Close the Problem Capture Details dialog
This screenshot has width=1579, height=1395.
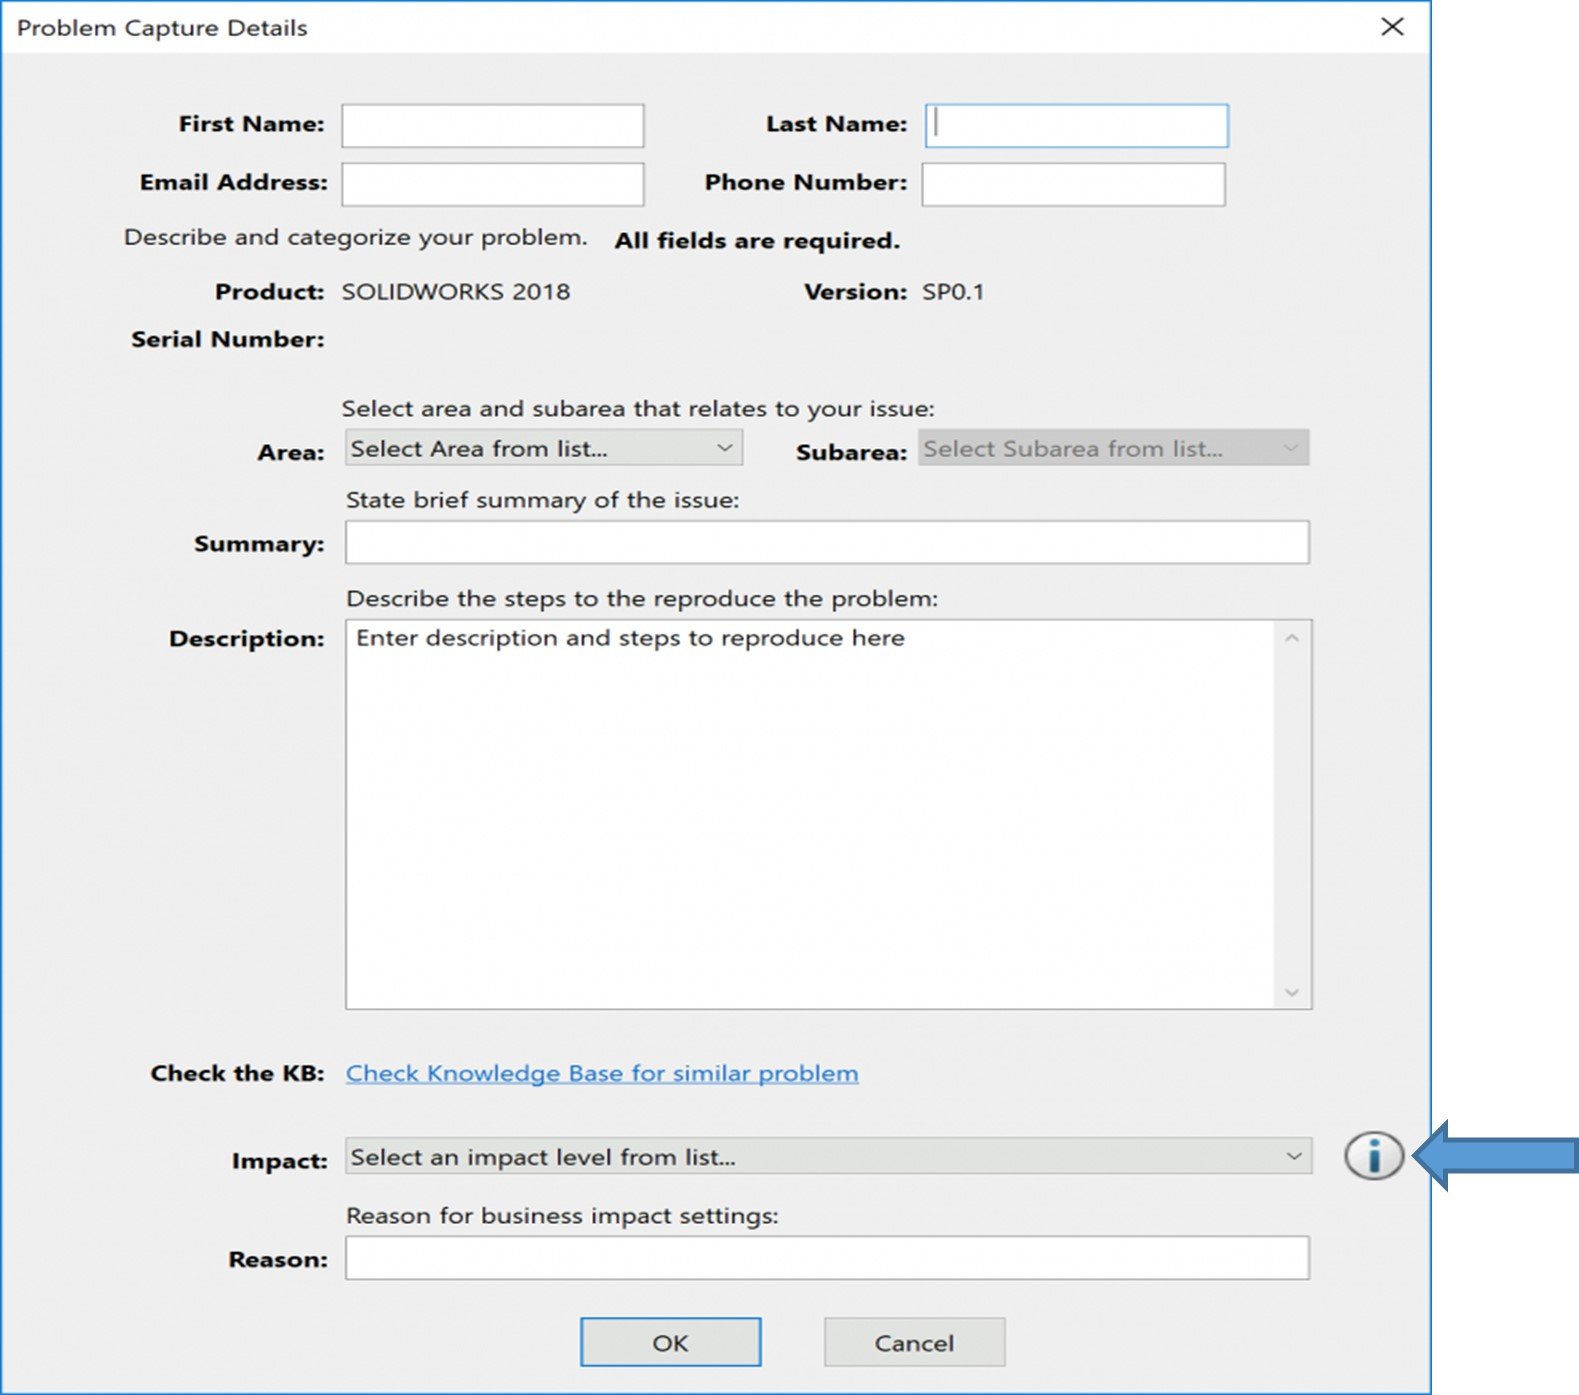click(x=1392, y=27)
